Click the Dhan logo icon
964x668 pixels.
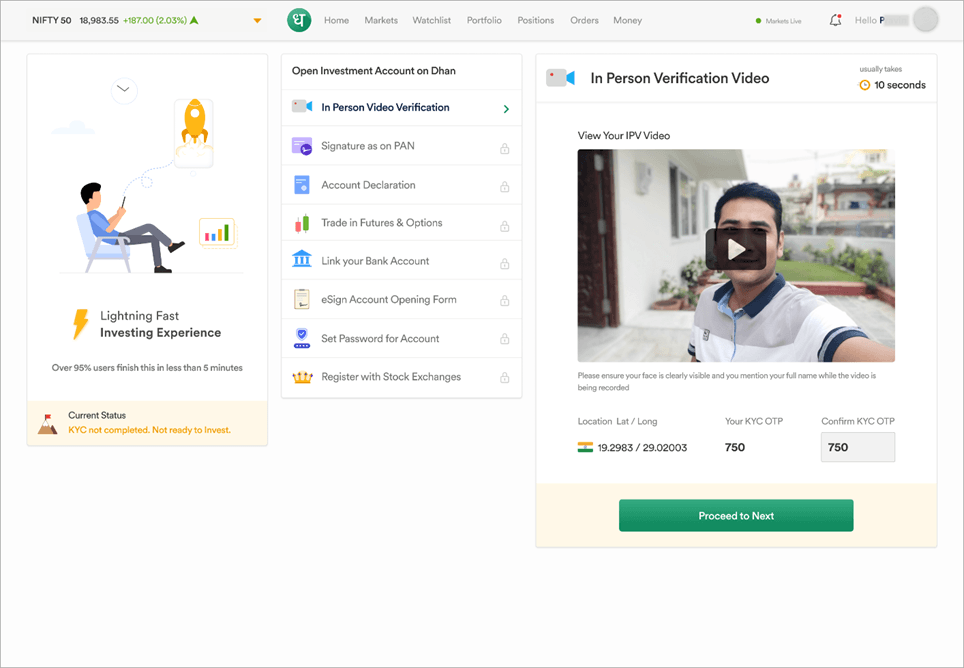298,20
